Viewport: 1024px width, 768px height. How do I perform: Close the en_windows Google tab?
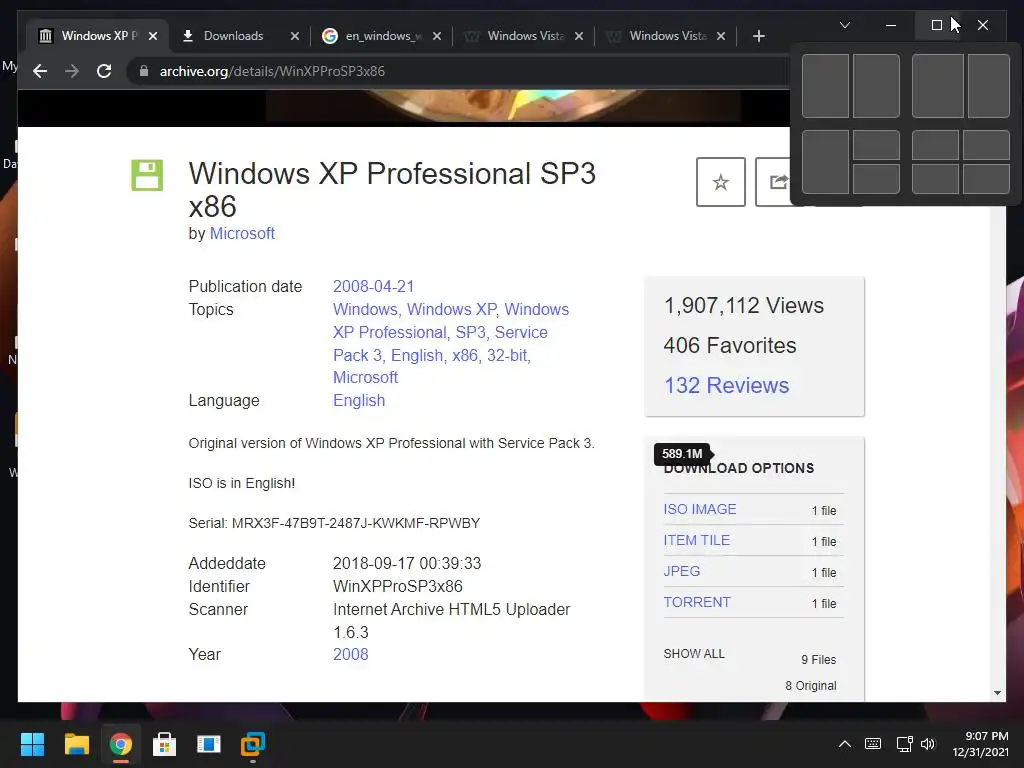437,36
